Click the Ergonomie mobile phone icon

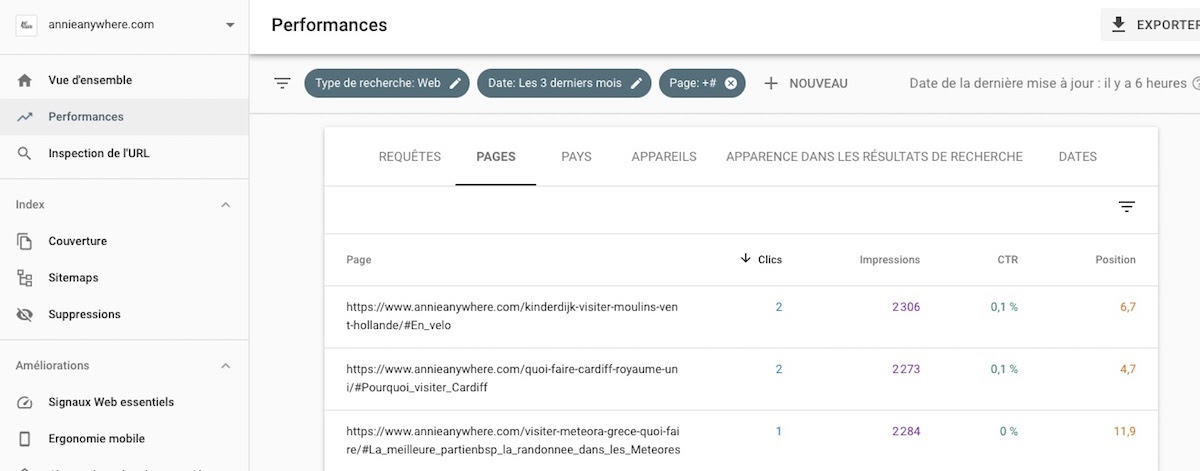click(25, 439)
